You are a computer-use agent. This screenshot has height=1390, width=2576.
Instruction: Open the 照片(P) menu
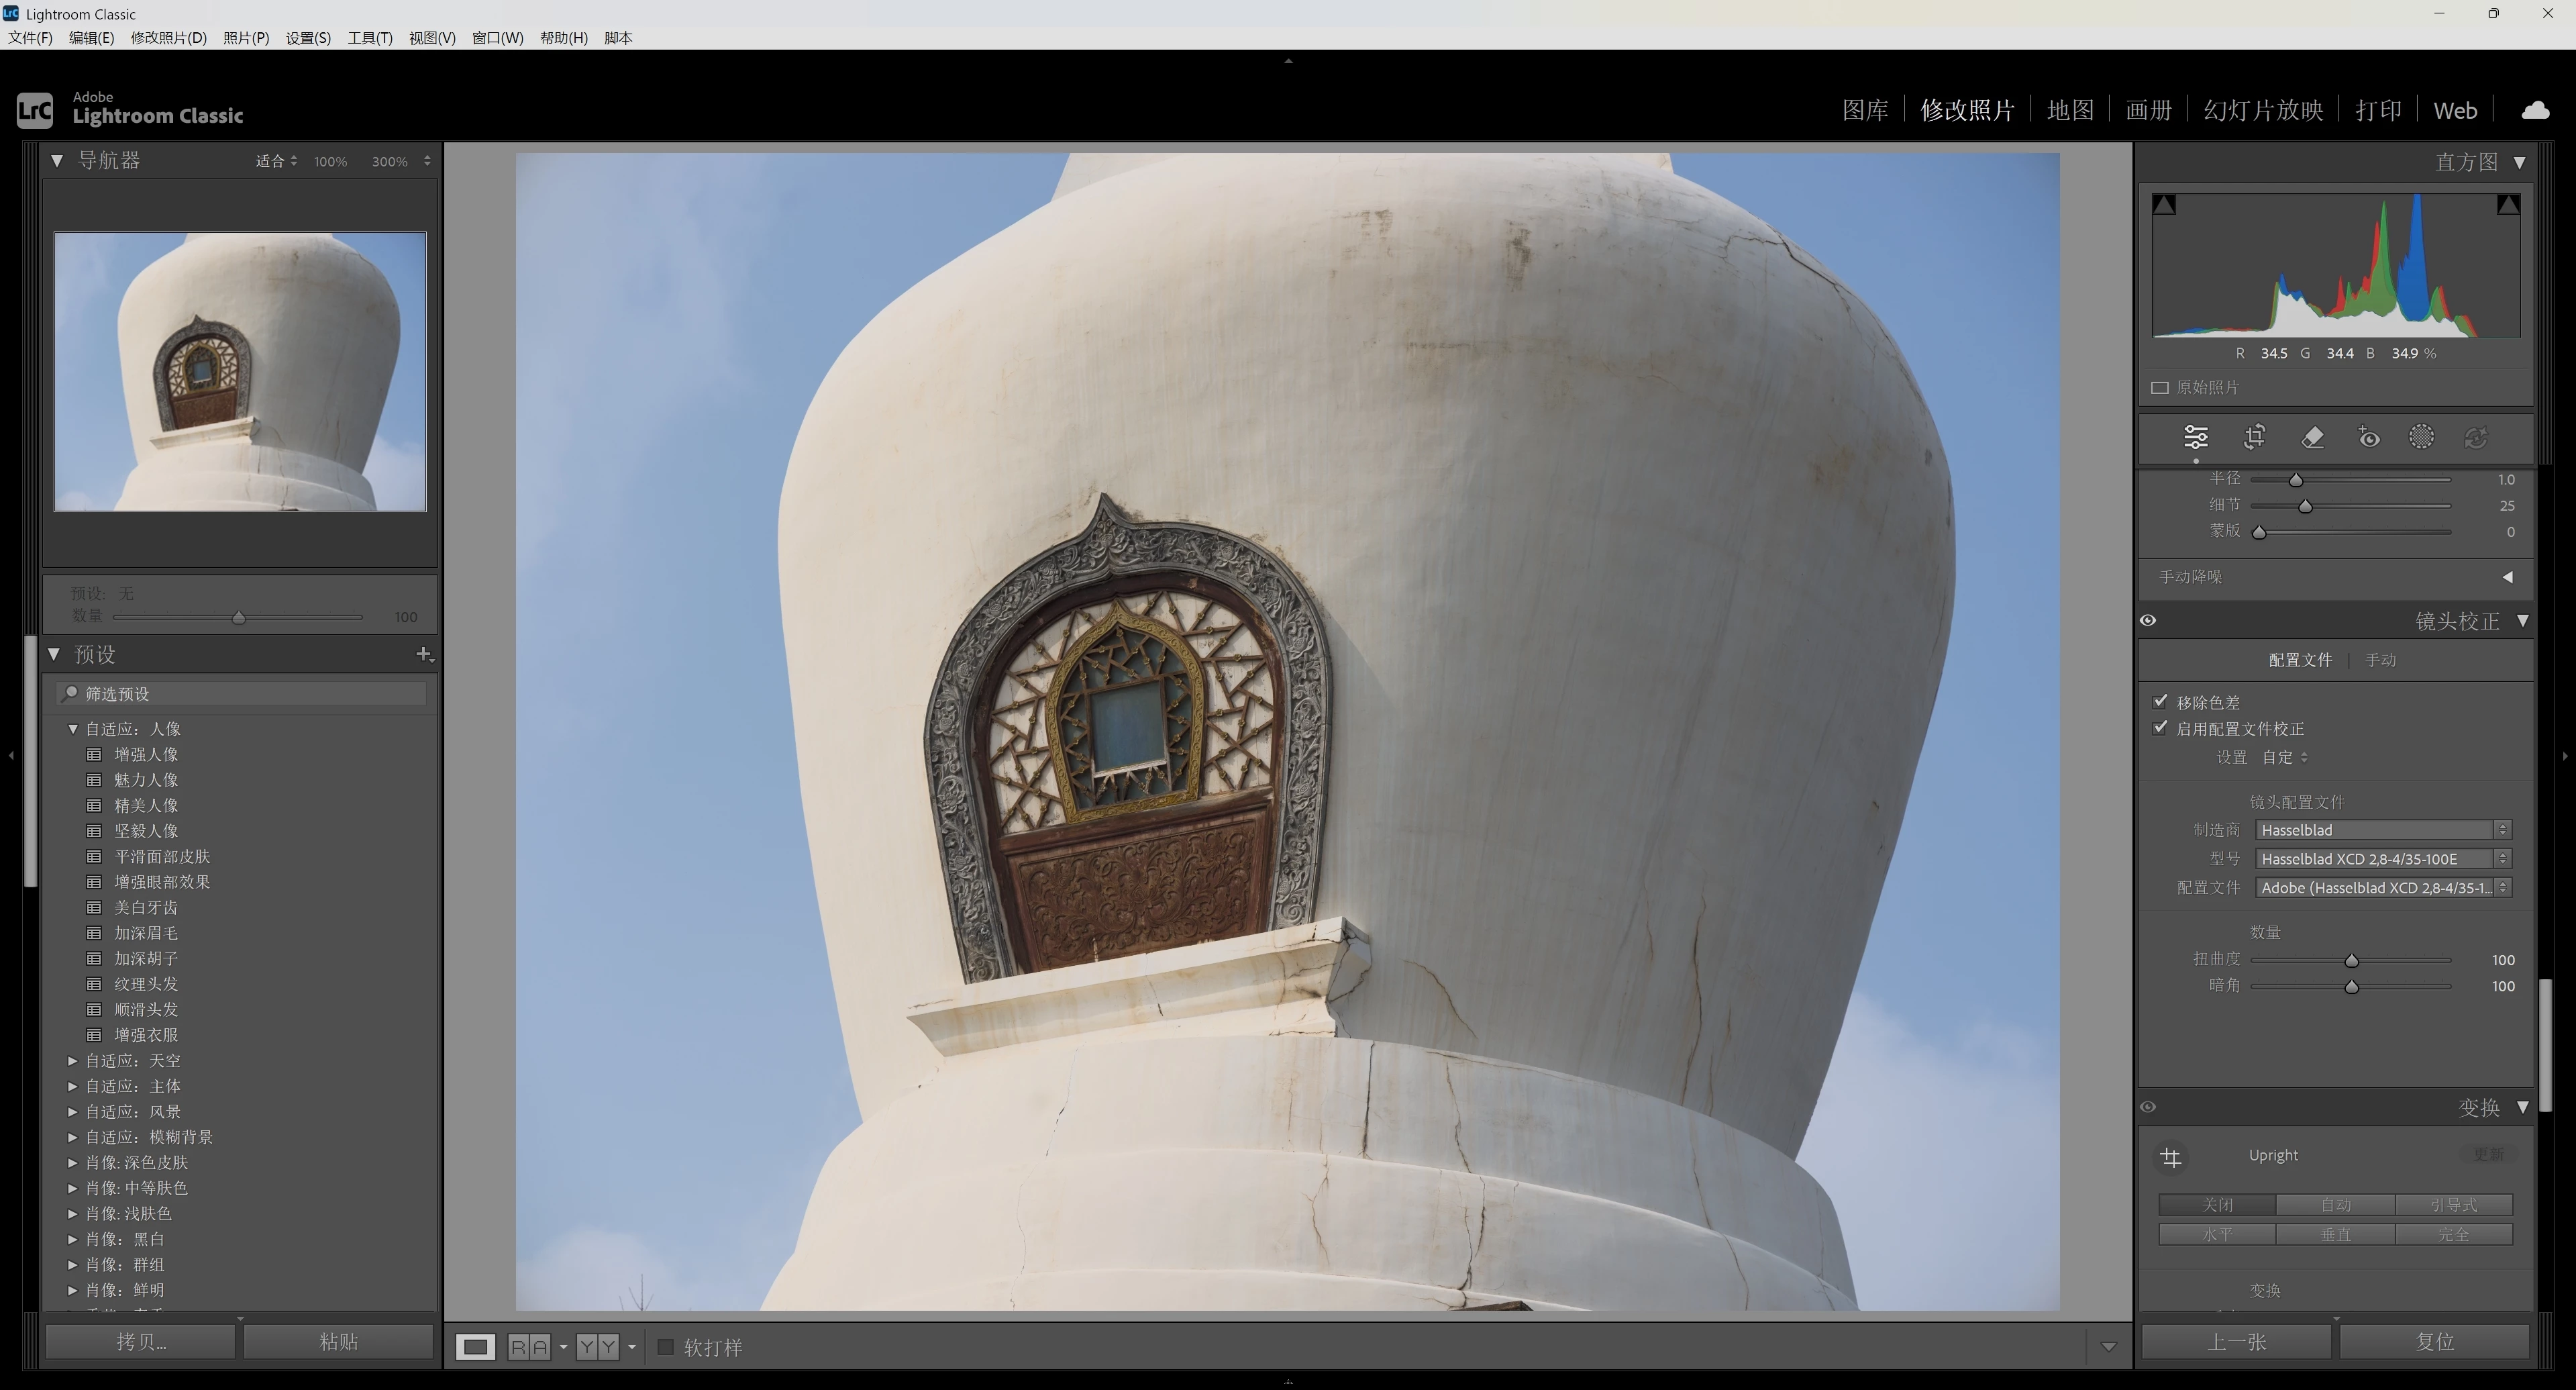(245, 38)
